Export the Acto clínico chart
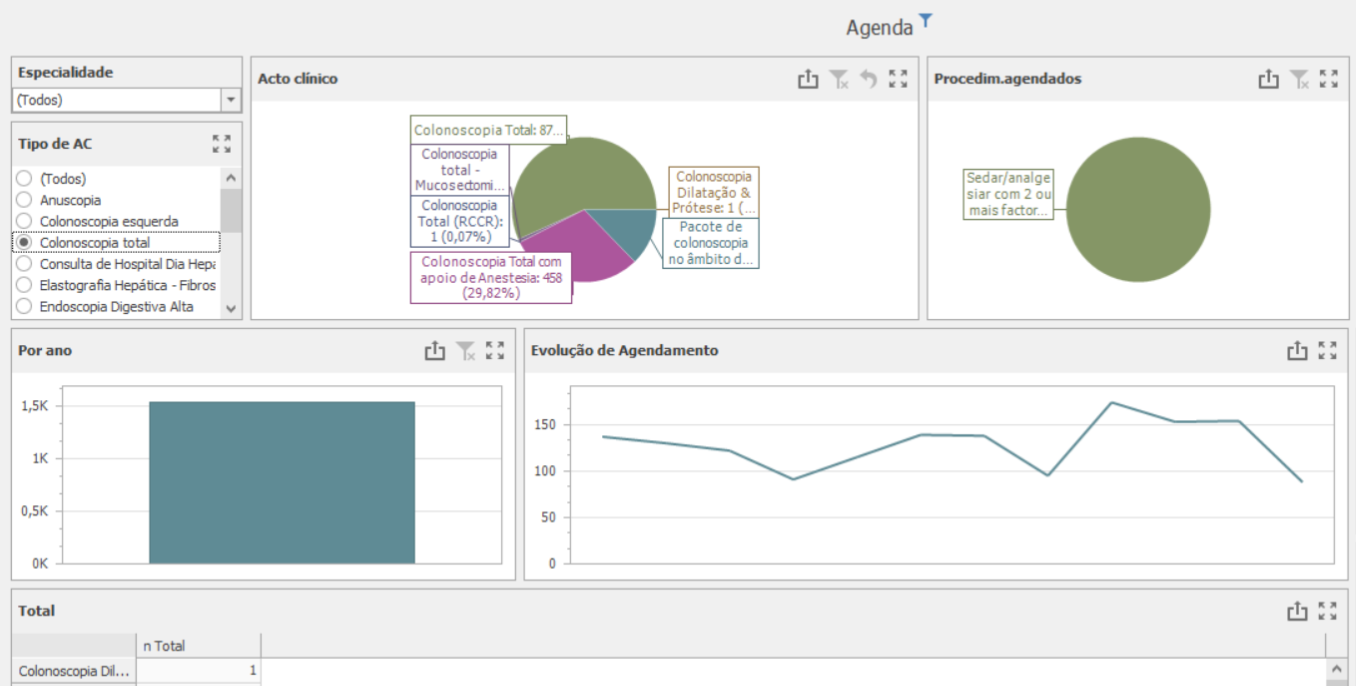Image resolution: width=1356 pixels, height=686 pixels. [808, 79]
